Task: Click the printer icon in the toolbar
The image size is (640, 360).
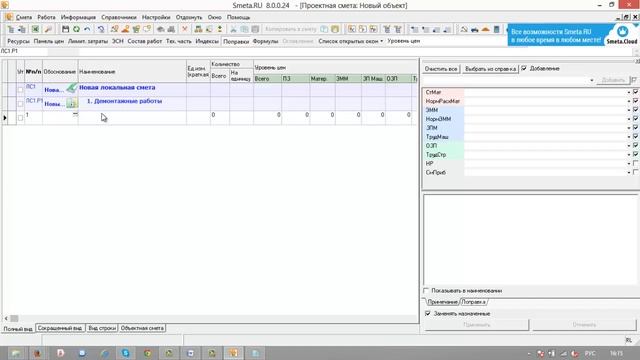Action: 171,29
